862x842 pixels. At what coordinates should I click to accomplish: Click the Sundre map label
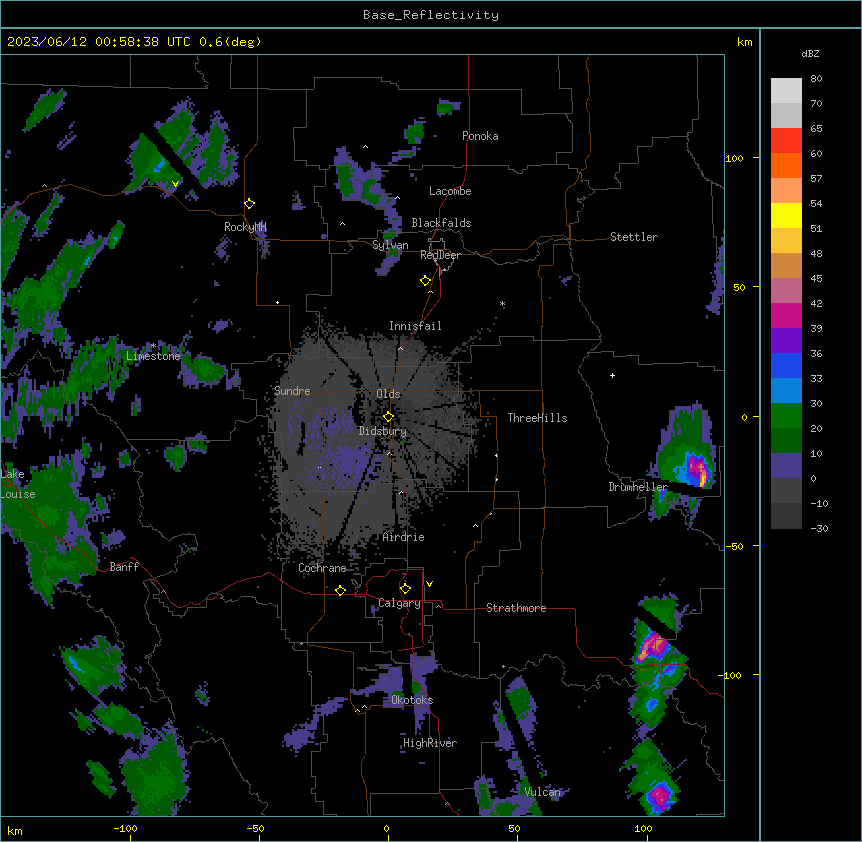pos(292,391)
